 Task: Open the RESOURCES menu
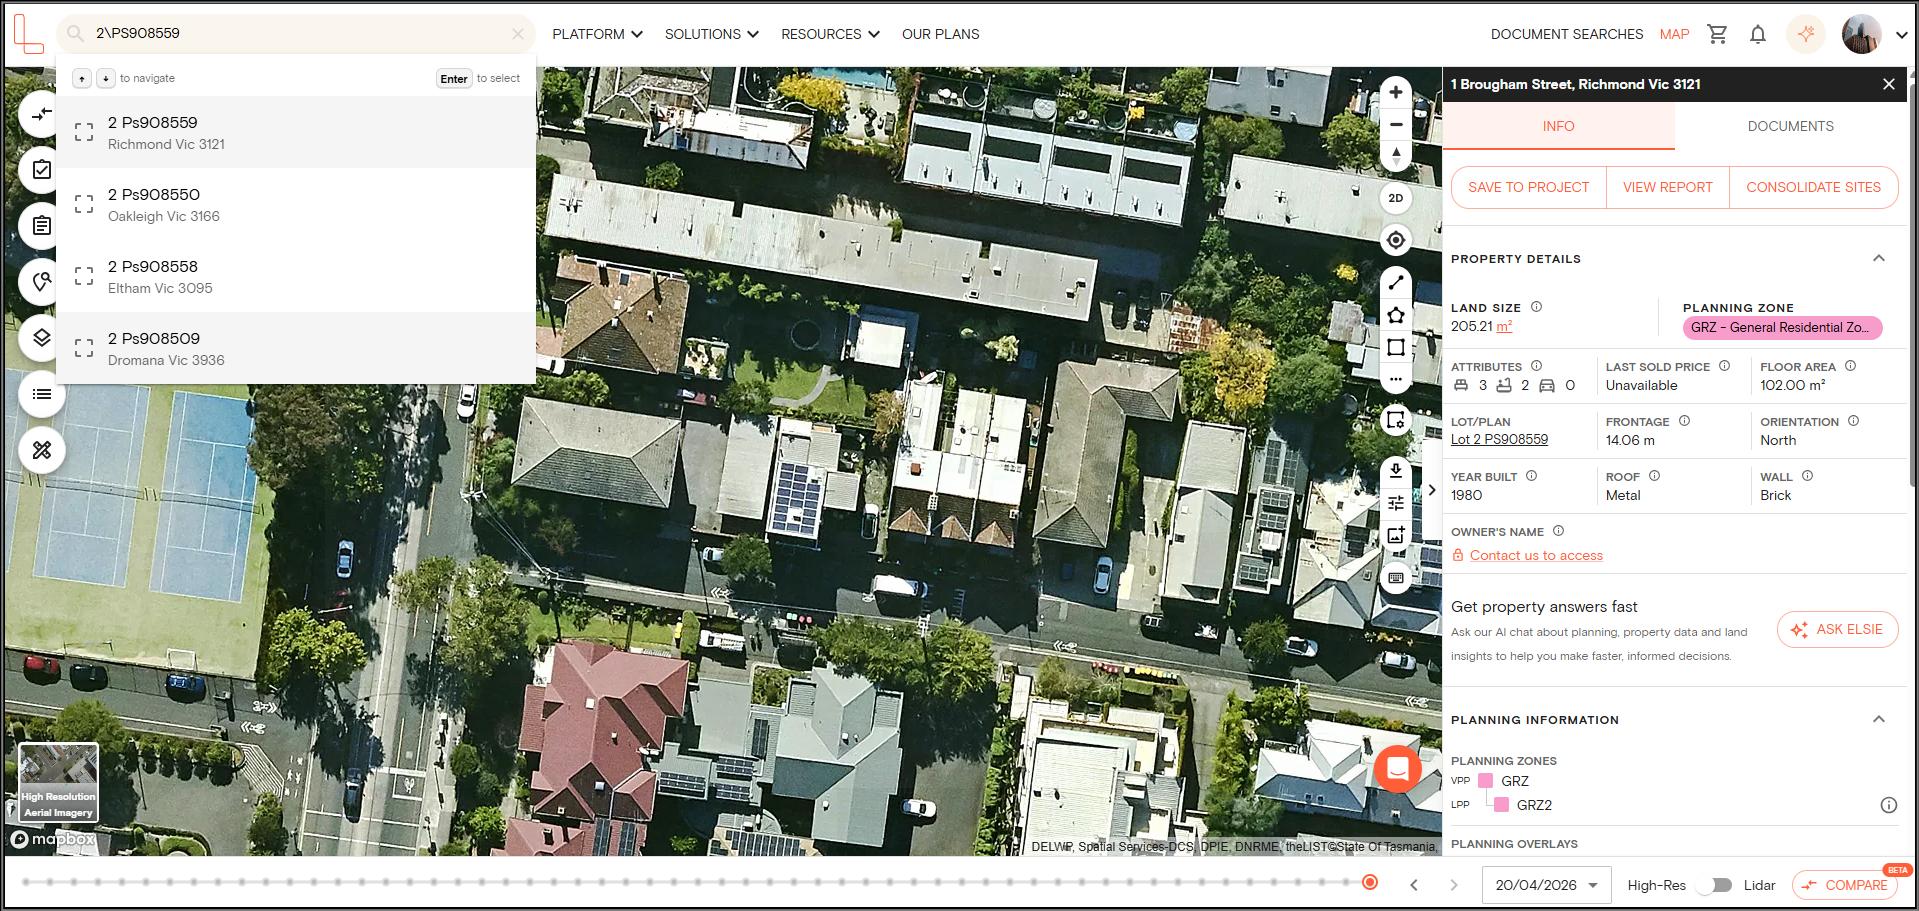830,34
